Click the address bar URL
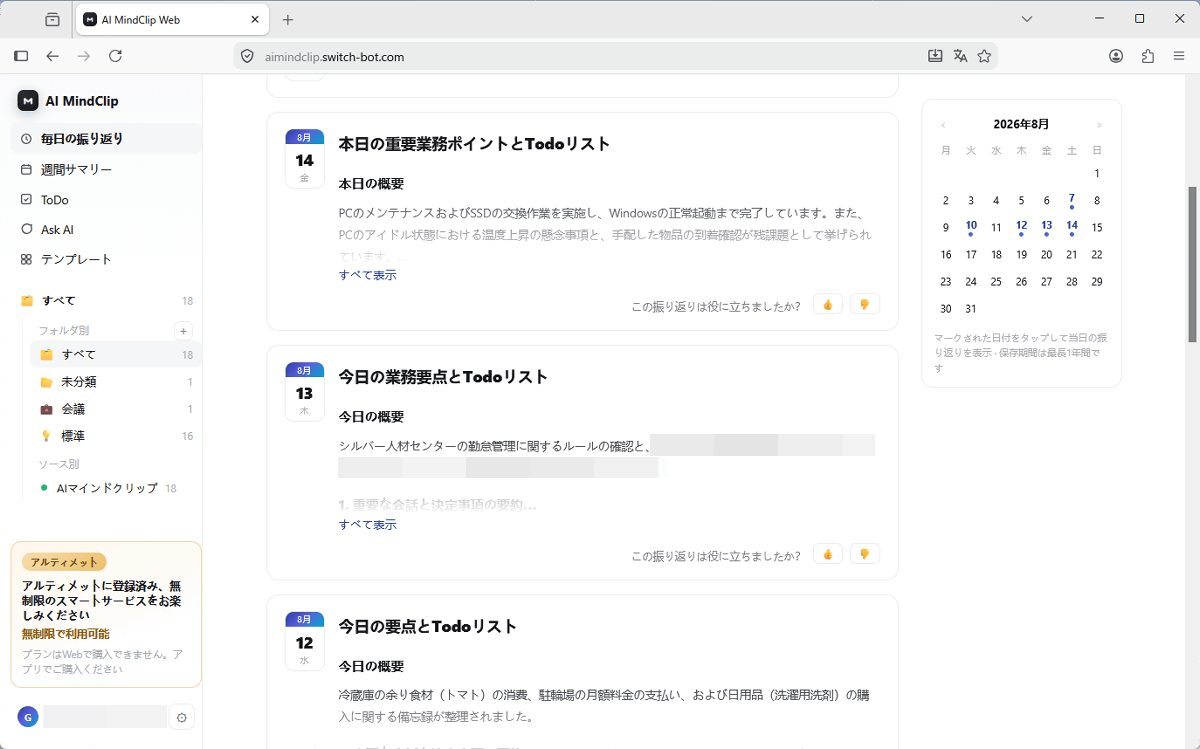 pyautogui.click(x=334, y=57)
